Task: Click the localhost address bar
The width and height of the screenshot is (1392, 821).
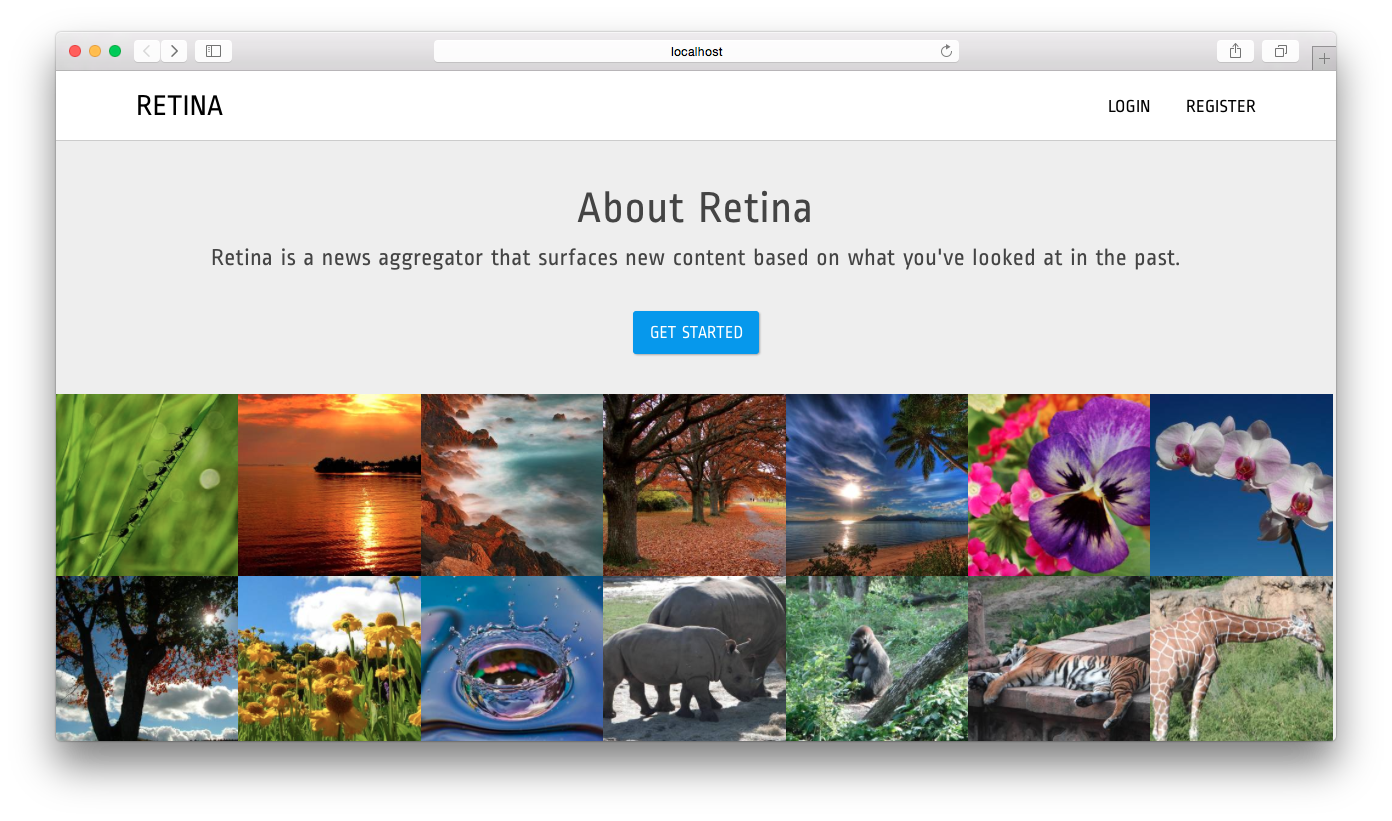Action: pos(696,51)
